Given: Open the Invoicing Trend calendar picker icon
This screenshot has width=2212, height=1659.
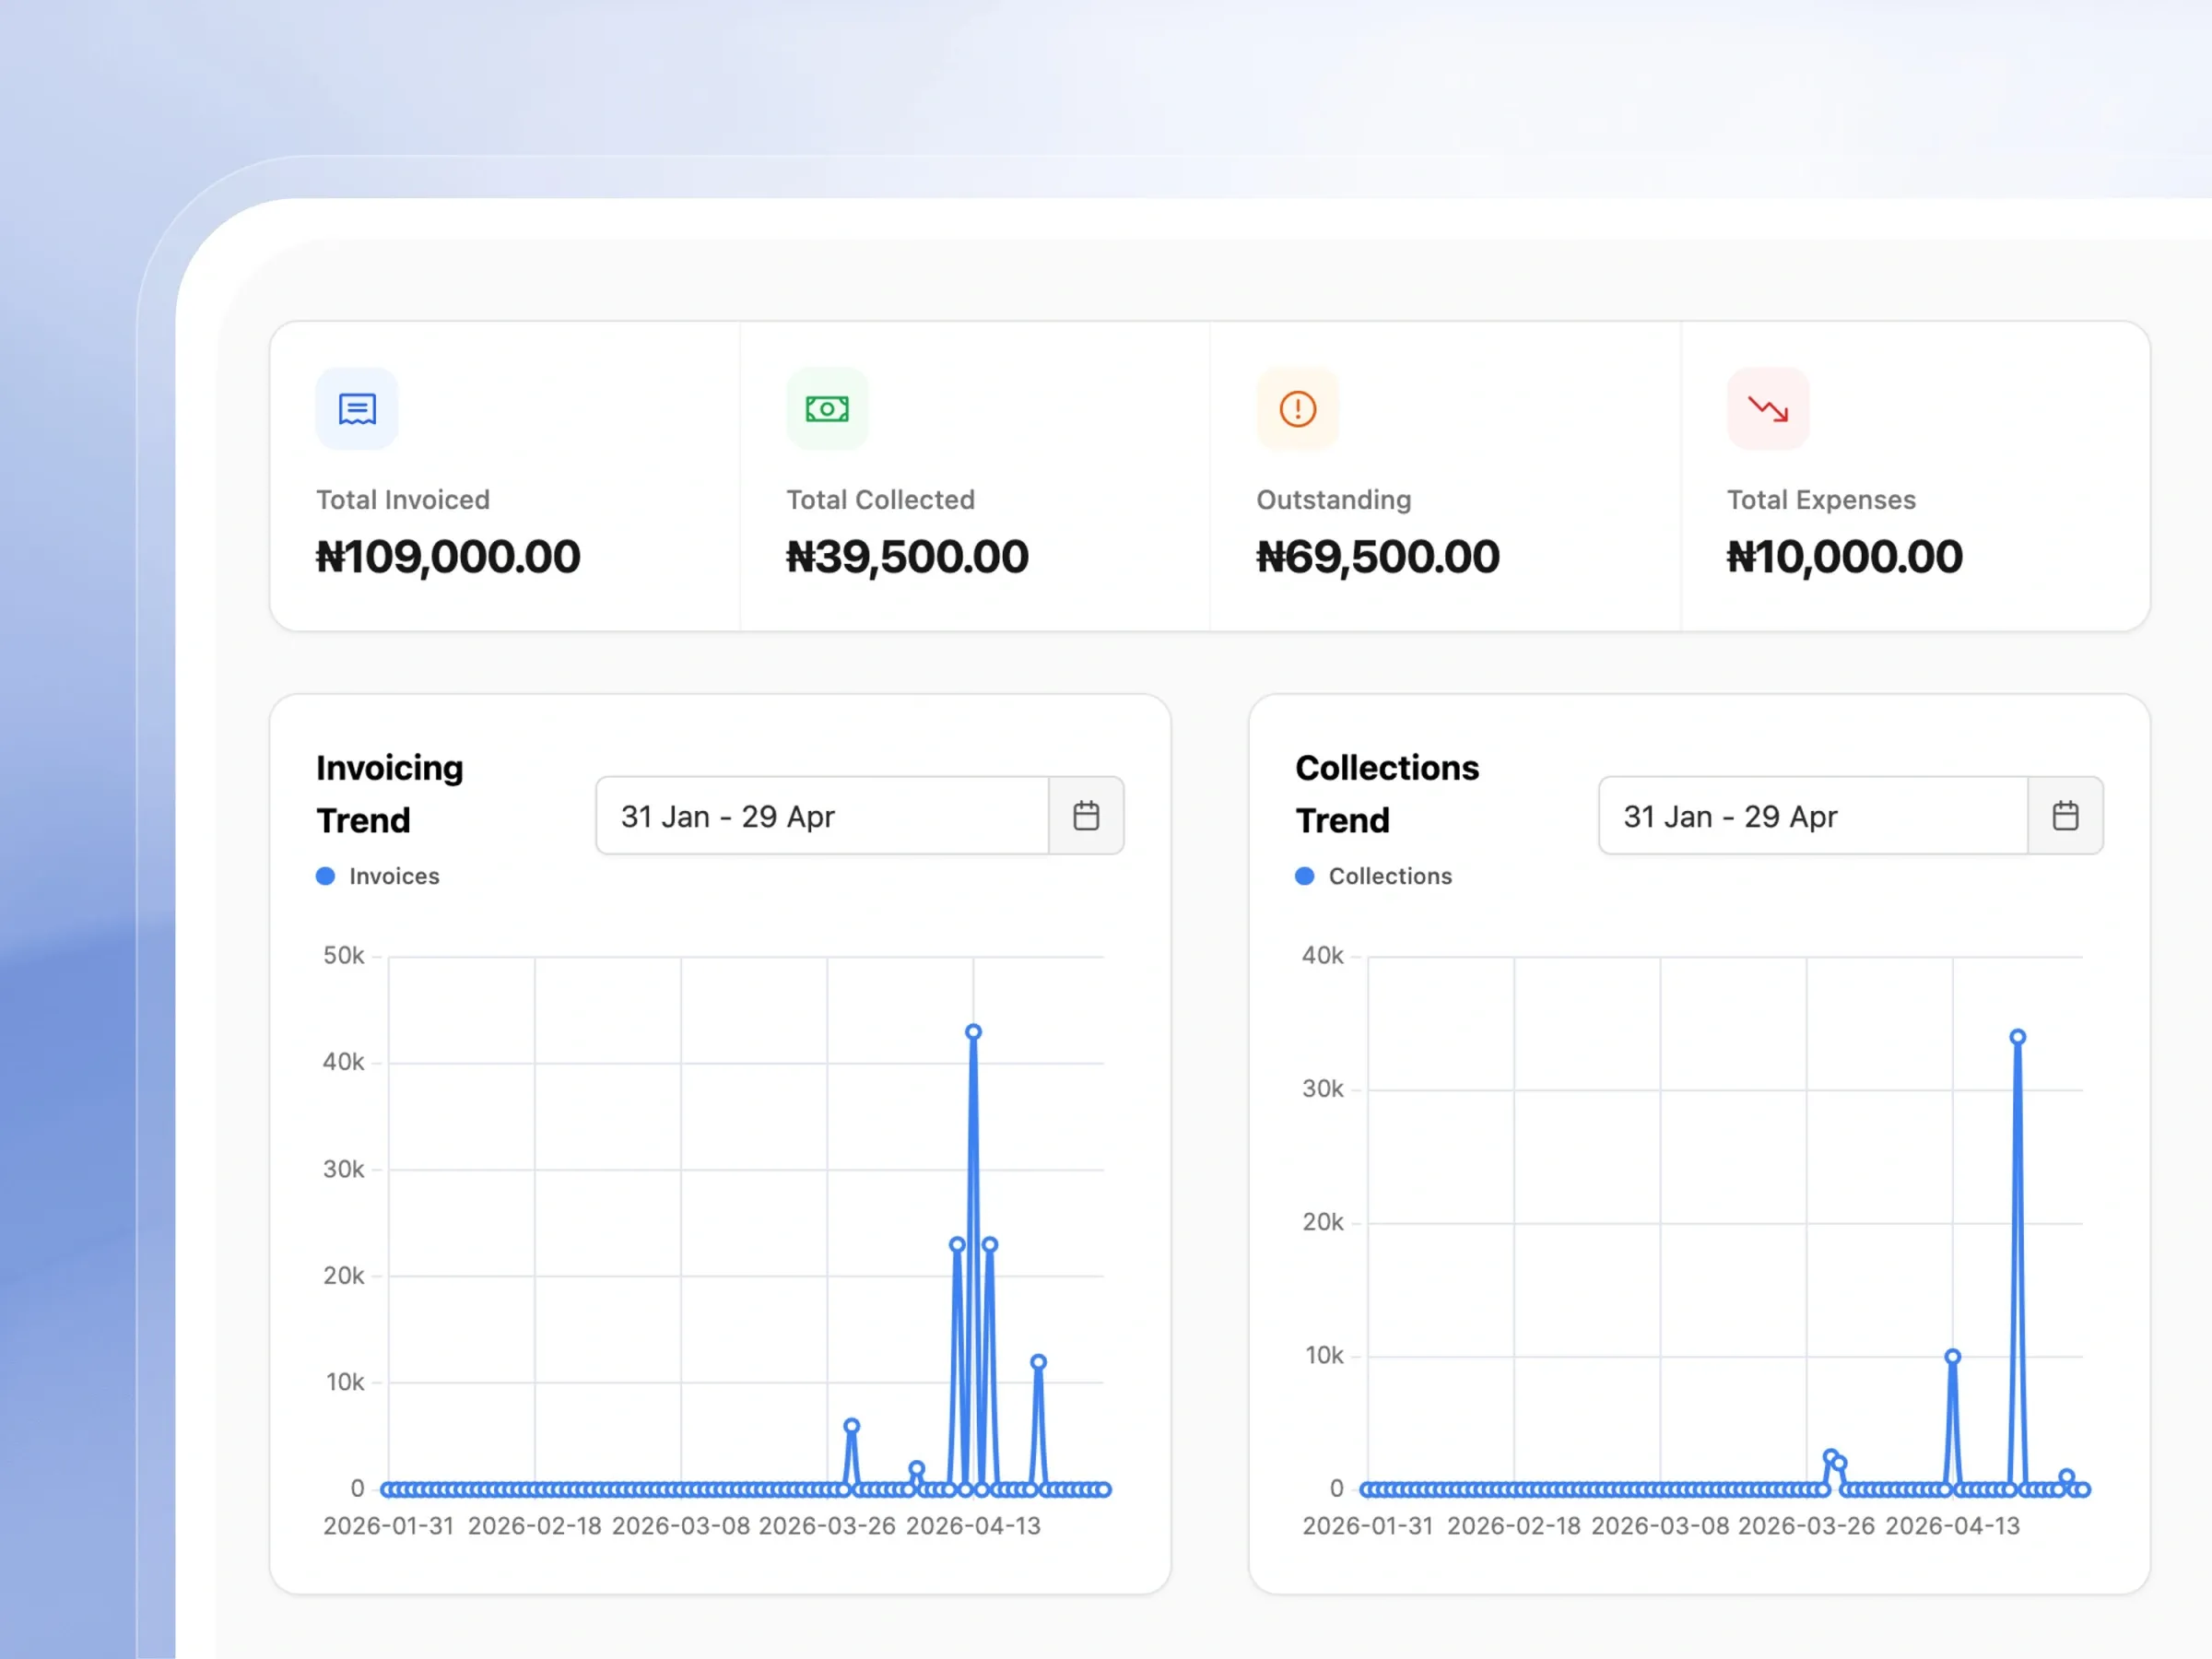Looking at the screenshot, I should coord(1086,816).
